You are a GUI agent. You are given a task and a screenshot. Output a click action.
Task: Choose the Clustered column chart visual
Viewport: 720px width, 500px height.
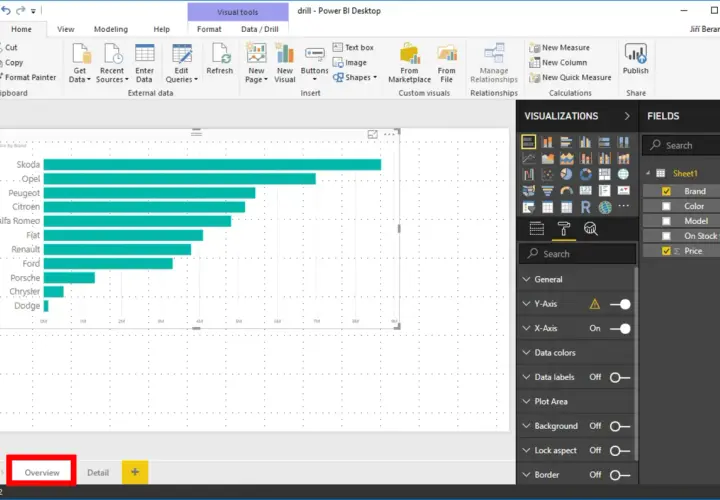coord(585,142)
